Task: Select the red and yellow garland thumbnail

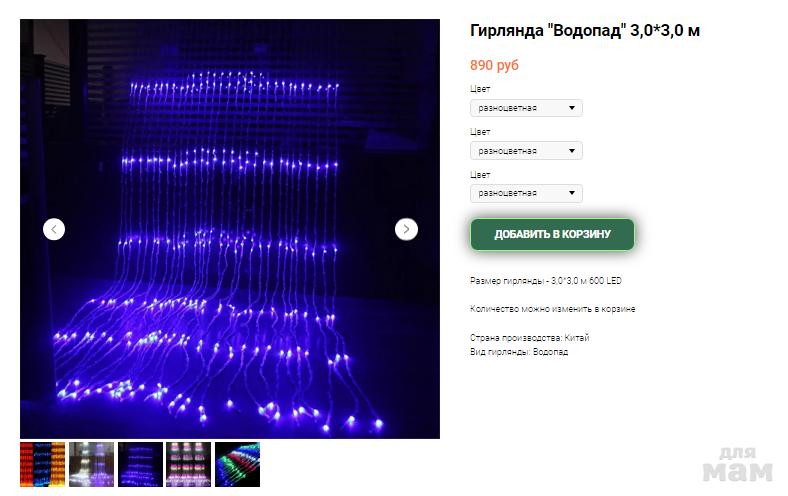Action: [x=43, y=464]
